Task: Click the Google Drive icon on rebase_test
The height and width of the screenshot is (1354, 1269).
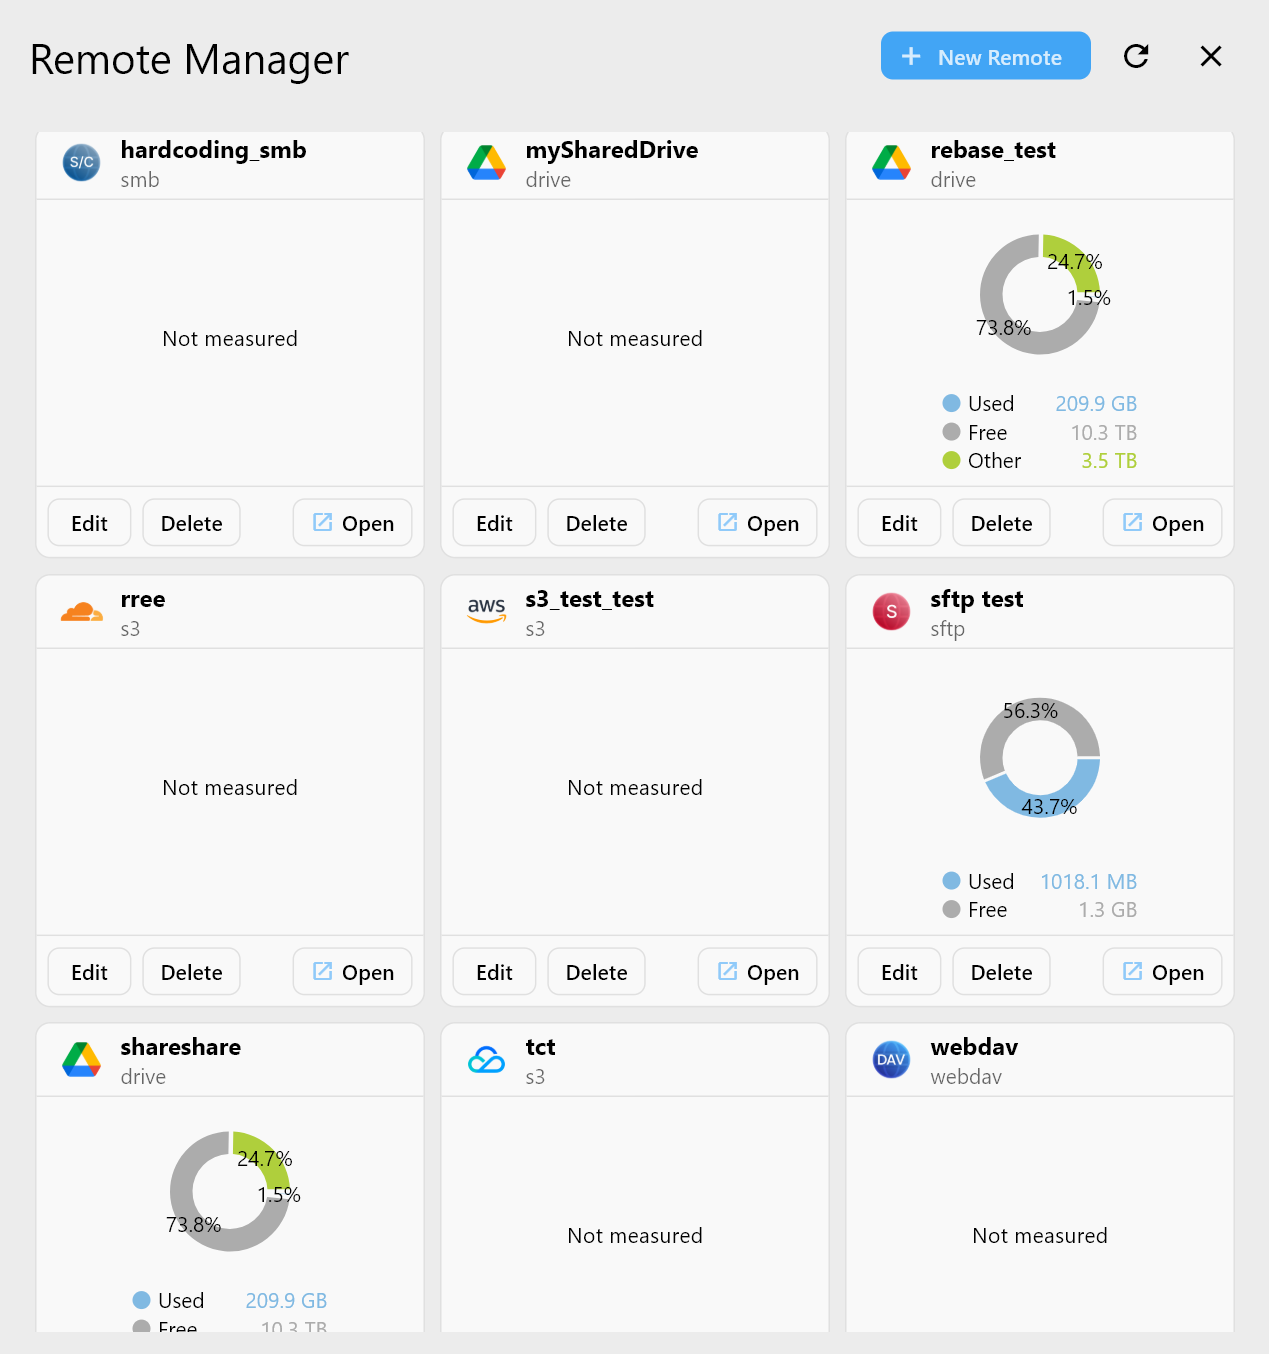Action: [891, 163]
